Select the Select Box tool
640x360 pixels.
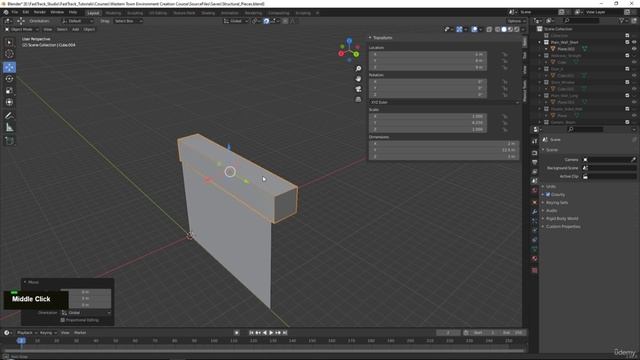coord(9,42)
